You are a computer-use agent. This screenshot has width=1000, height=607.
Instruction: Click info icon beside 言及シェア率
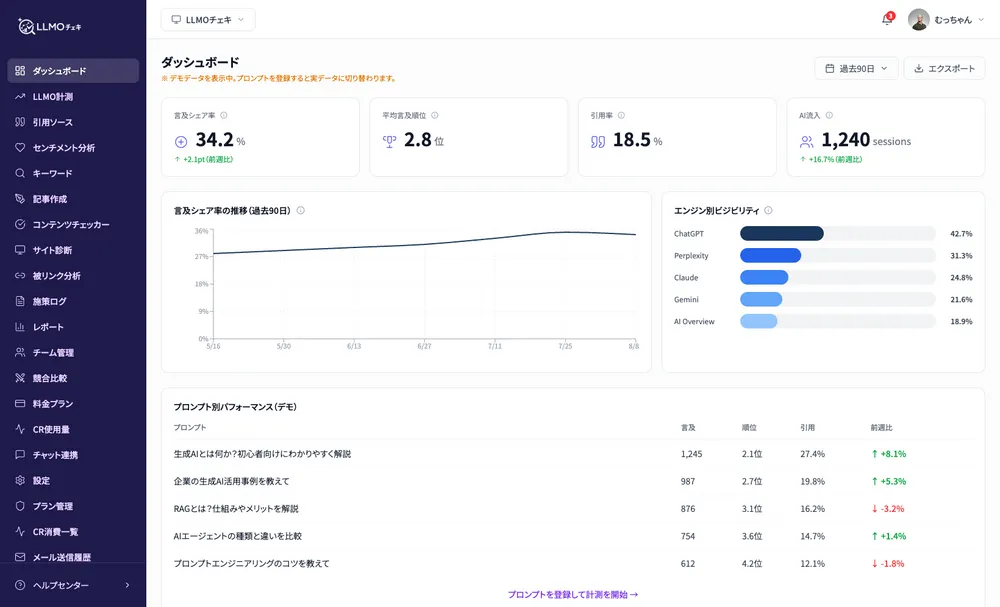(x=224, y=115)
